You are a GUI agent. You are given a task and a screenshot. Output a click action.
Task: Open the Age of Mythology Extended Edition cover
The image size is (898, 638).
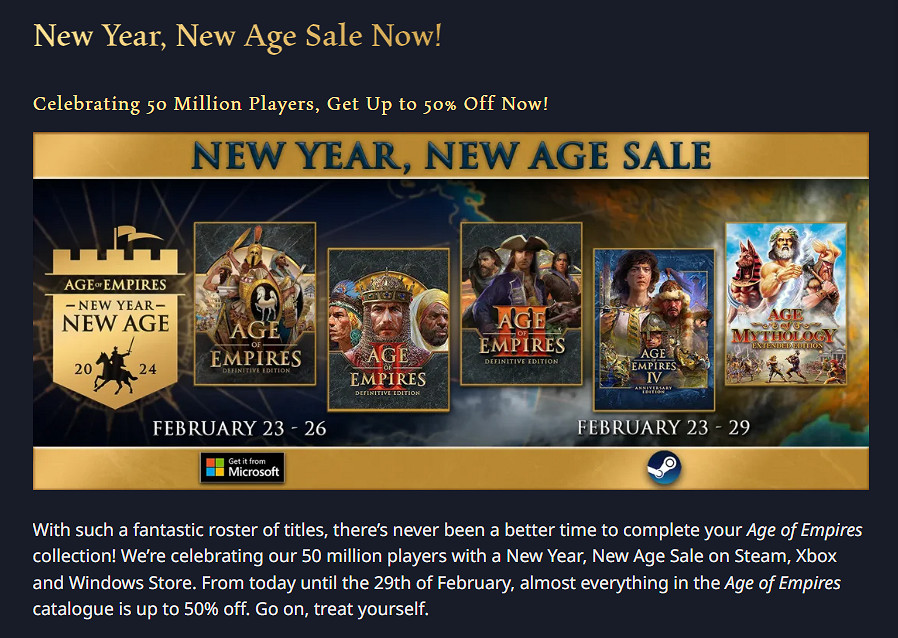pos(785,303)
